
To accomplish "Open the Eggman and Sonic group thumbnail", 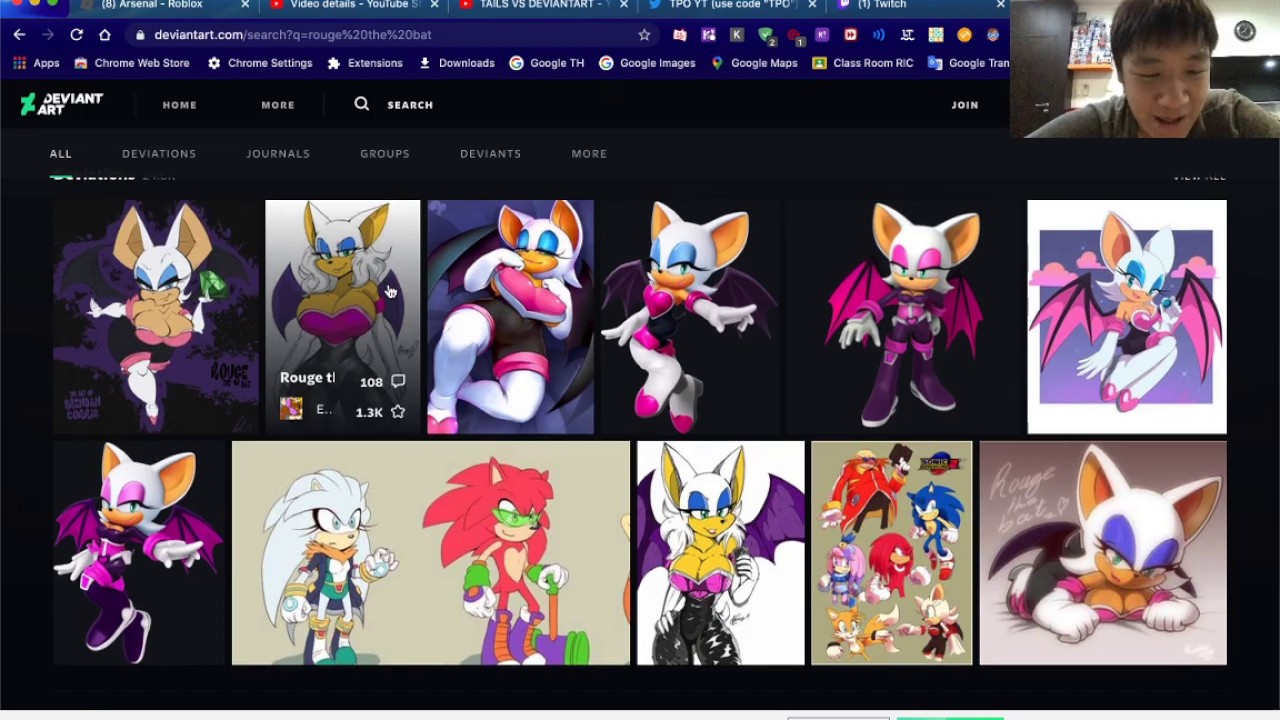I will pos(891,553).
